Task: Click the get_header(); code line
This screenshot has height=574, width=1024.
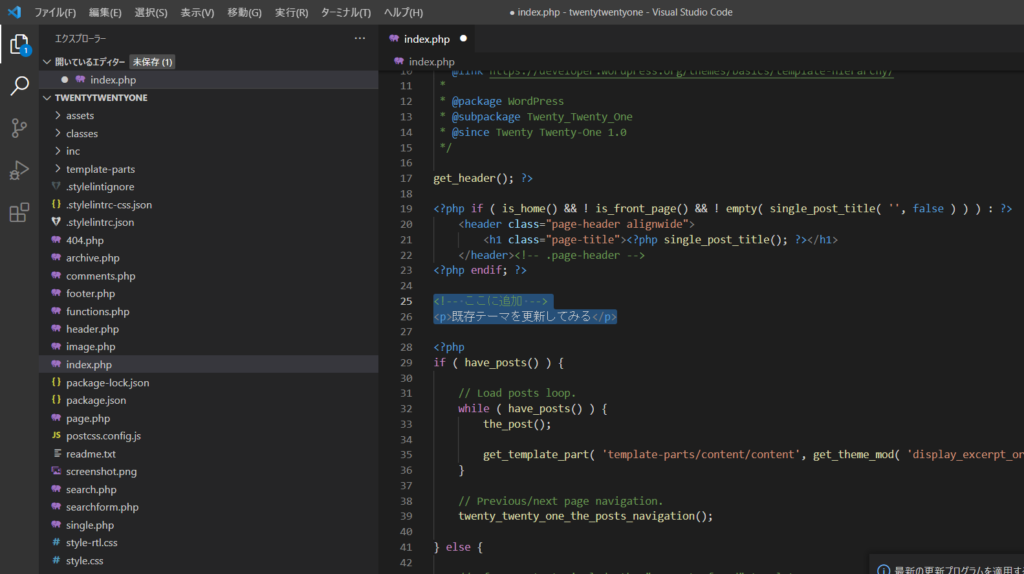Action: coord(483,178)
